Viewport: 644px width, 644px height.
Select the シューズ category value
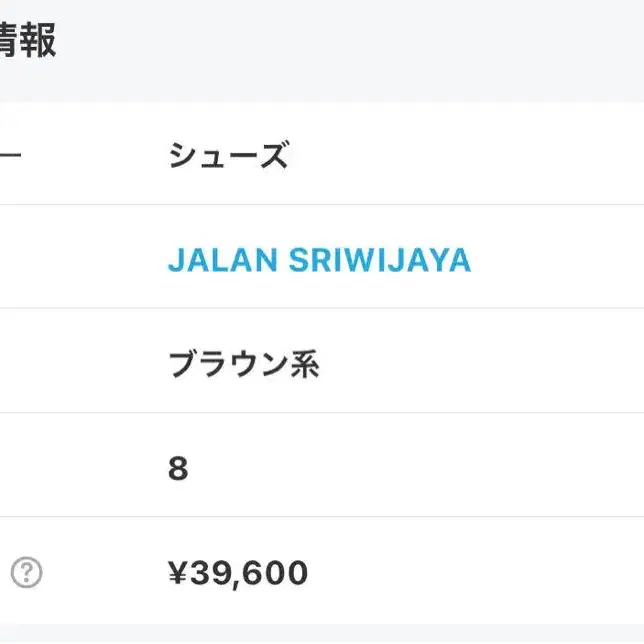[x=229, y=155]
